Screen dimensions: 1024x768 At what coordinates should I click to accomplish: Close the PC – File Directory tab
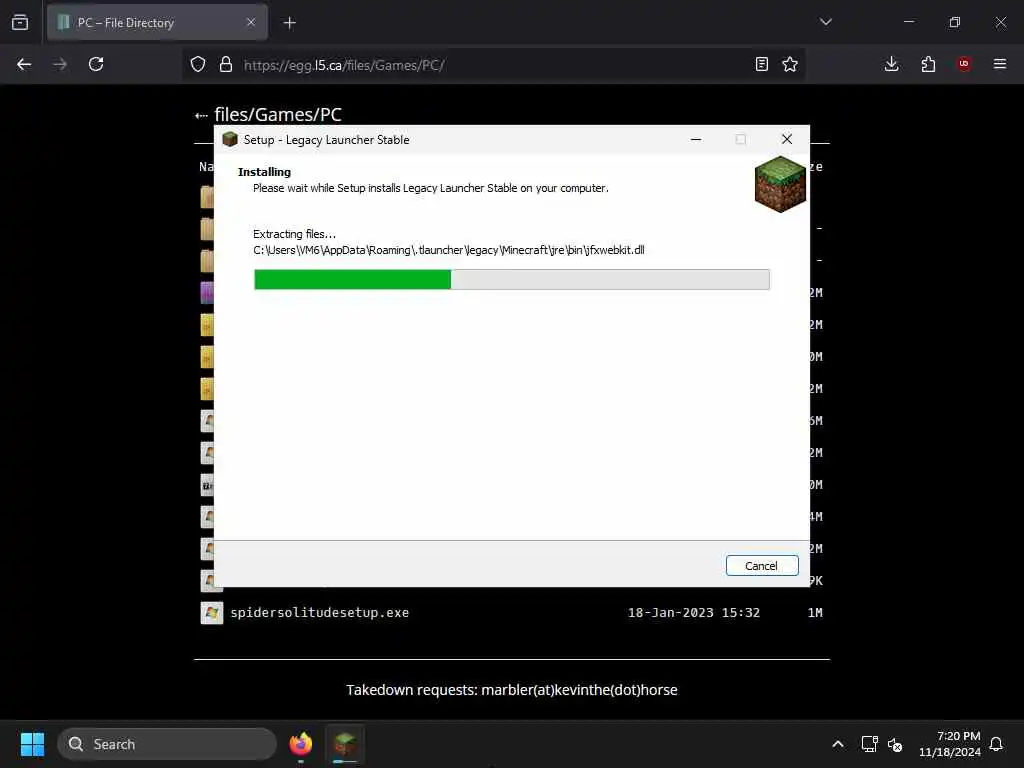(x=251, y=22)
